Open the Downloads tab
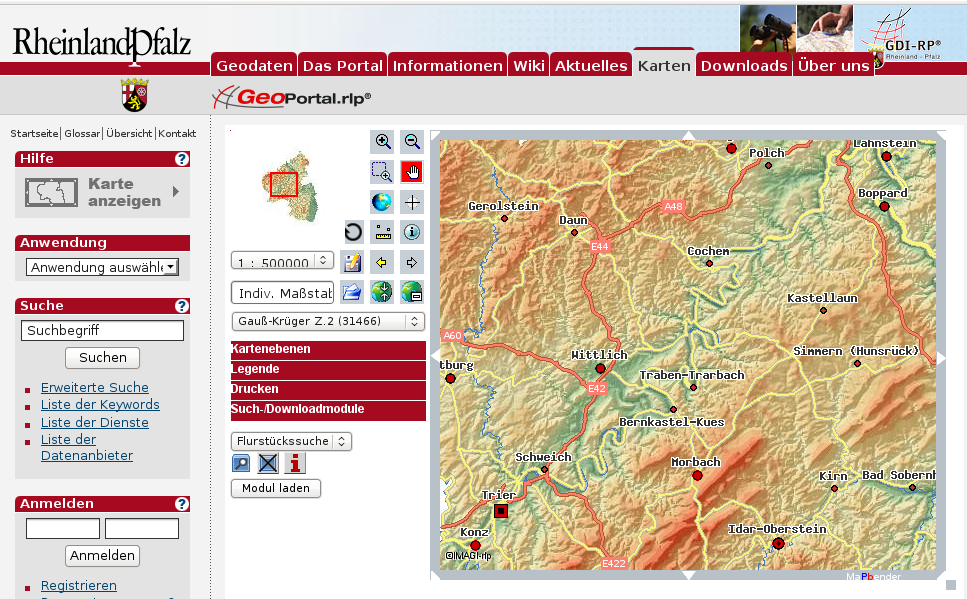This screenshot has height=599, width=967. click(743, 66)
